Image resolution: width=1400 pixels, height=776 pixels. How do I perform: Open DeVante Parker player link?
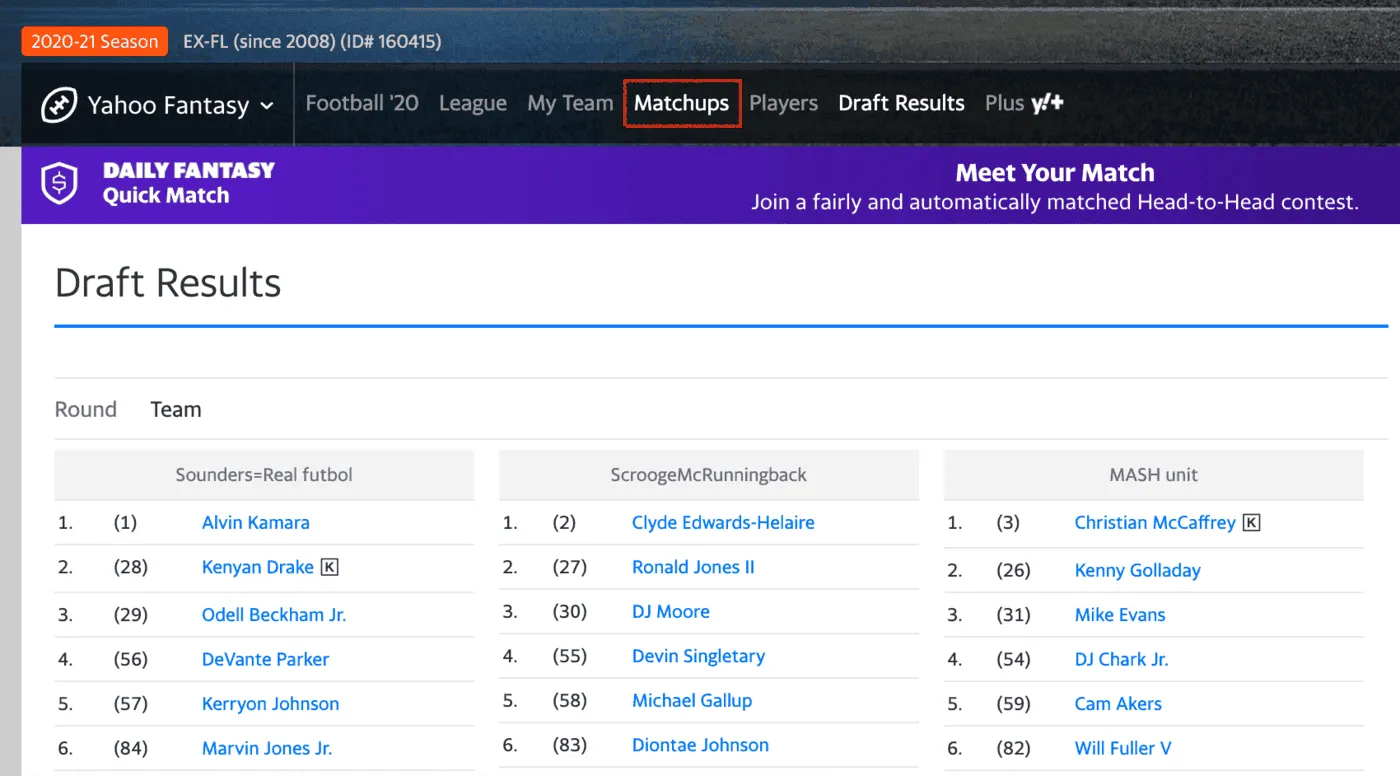(266, 659)
